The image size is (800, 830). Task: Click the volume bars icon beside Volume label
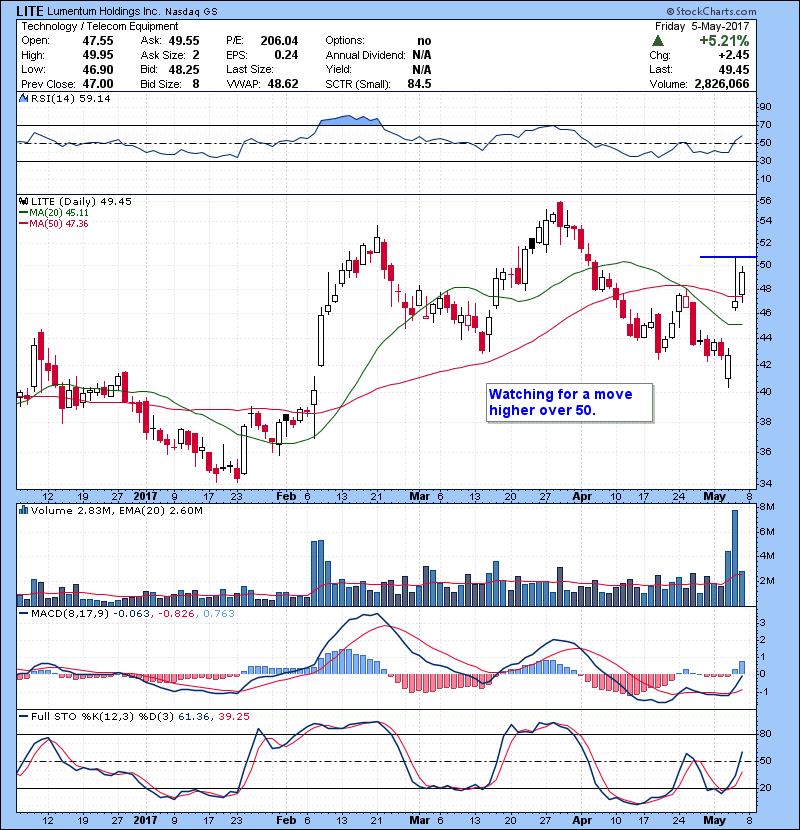pyautogui.click(x=23, y=510)
